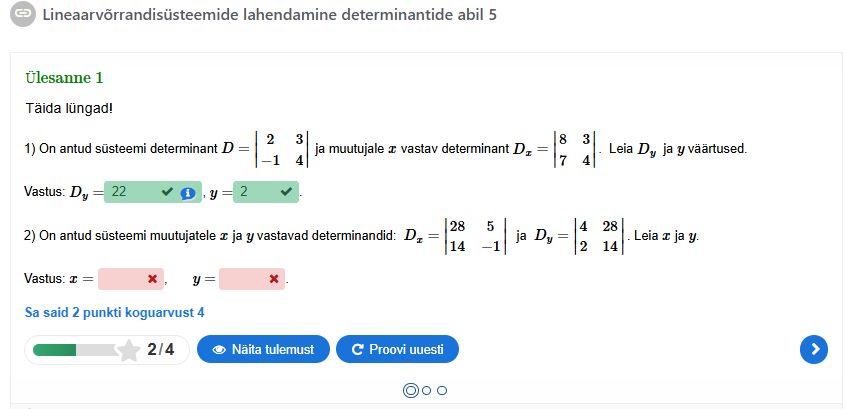Click the empty x answer input field
The height and width of the screenshot is (409, 846).
point(122,279)
